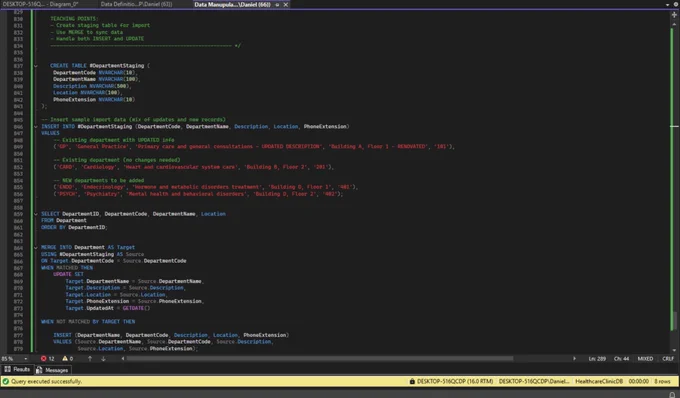
Task: Click the HealthcareClinicDB database name
Action: (599, 382)
